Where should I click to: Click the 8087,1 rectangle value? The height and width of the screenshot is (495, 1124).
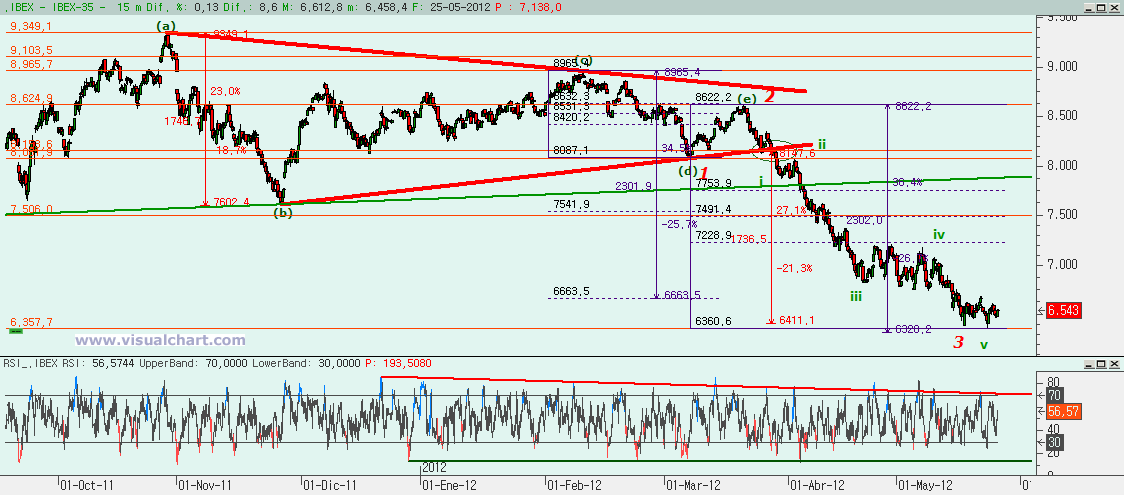coord(571,150)
